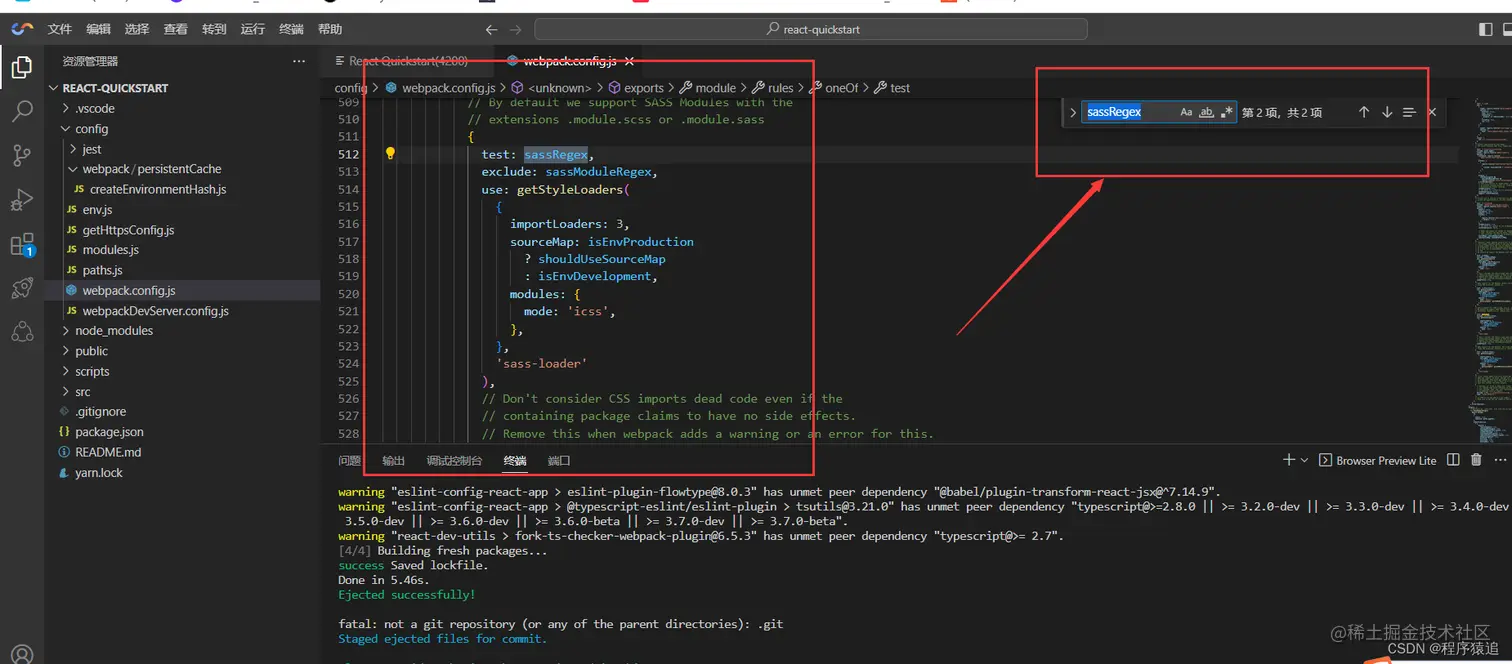Open the 文件 (File) menu

pos(60,30)
